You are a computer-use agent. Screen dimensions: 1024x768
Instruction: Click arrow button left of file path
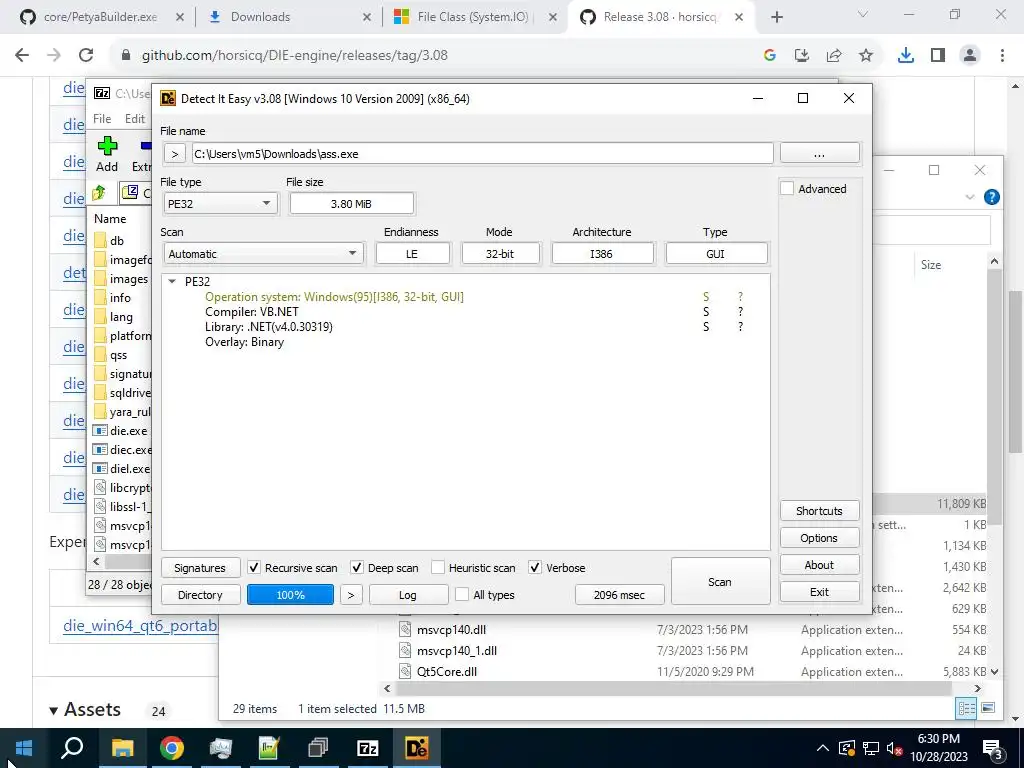(x=174, y=154)
